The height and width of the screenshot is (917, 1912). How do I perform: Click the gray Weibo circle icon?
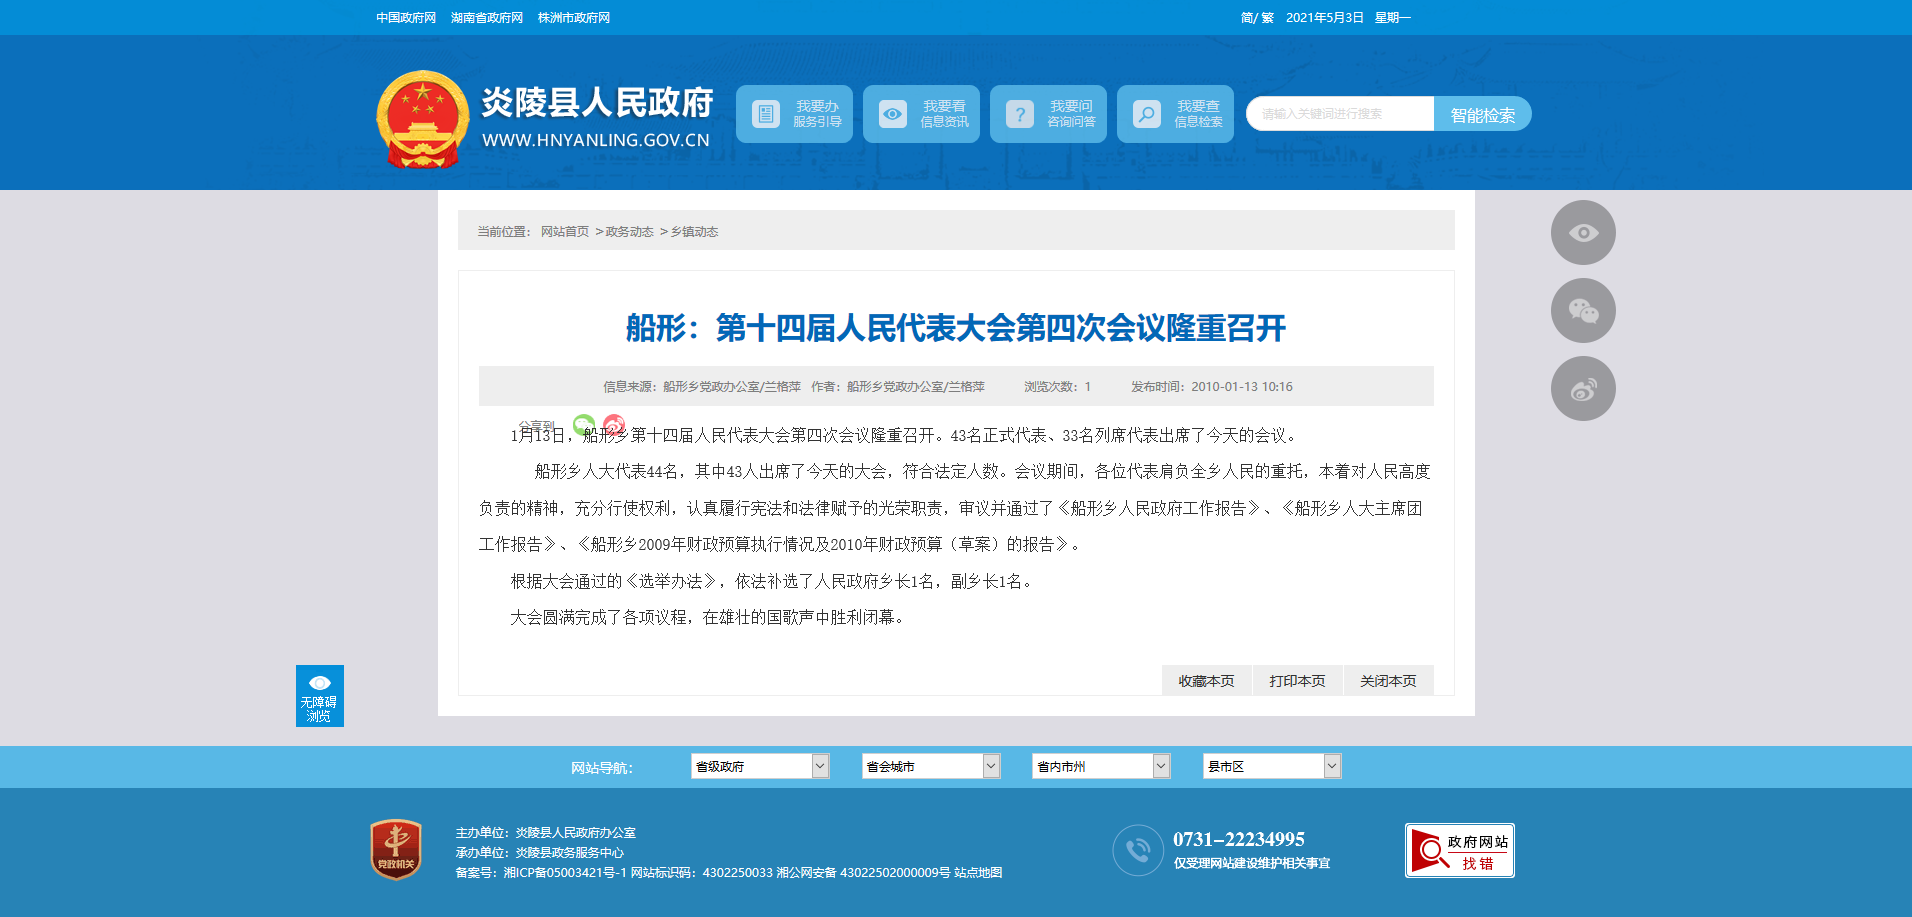1583,389
